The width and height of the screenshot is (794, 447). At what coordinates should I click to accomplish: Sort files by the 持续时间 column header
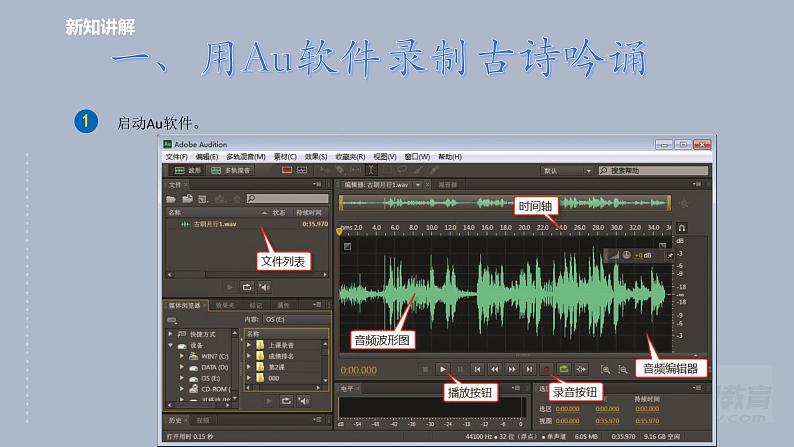pyautogui.click(x=309, y=213)
